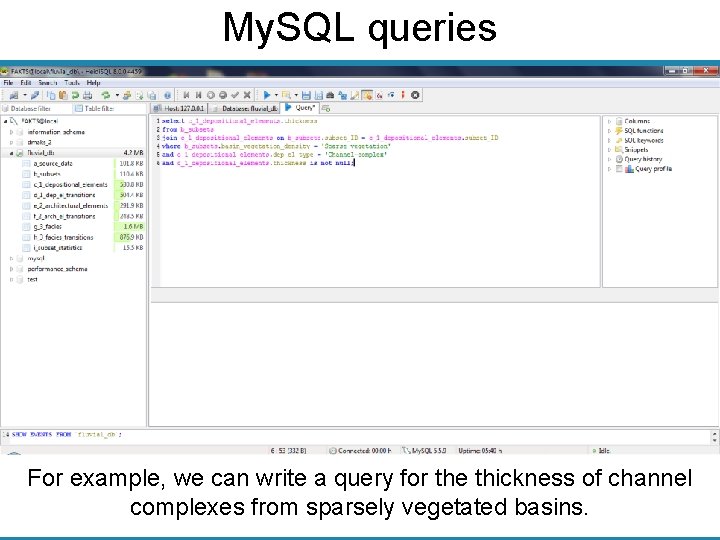Open the Help menu
Viewport: 720px width, 540px height.
coord(93,83)
